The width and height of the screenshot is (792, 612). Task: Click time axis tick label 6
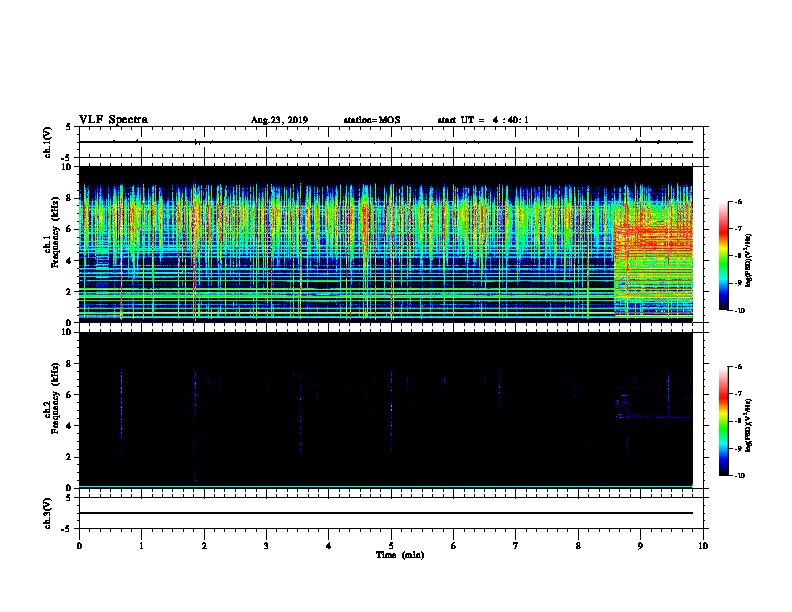click(x=454, y=546)
